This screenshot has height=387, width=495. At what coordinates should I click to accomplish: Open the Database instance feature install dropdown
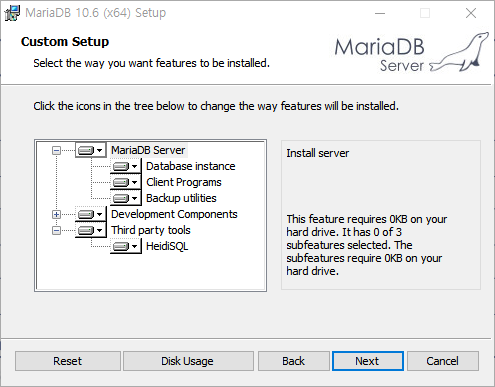pyautogui.click(x=126, y=166)
